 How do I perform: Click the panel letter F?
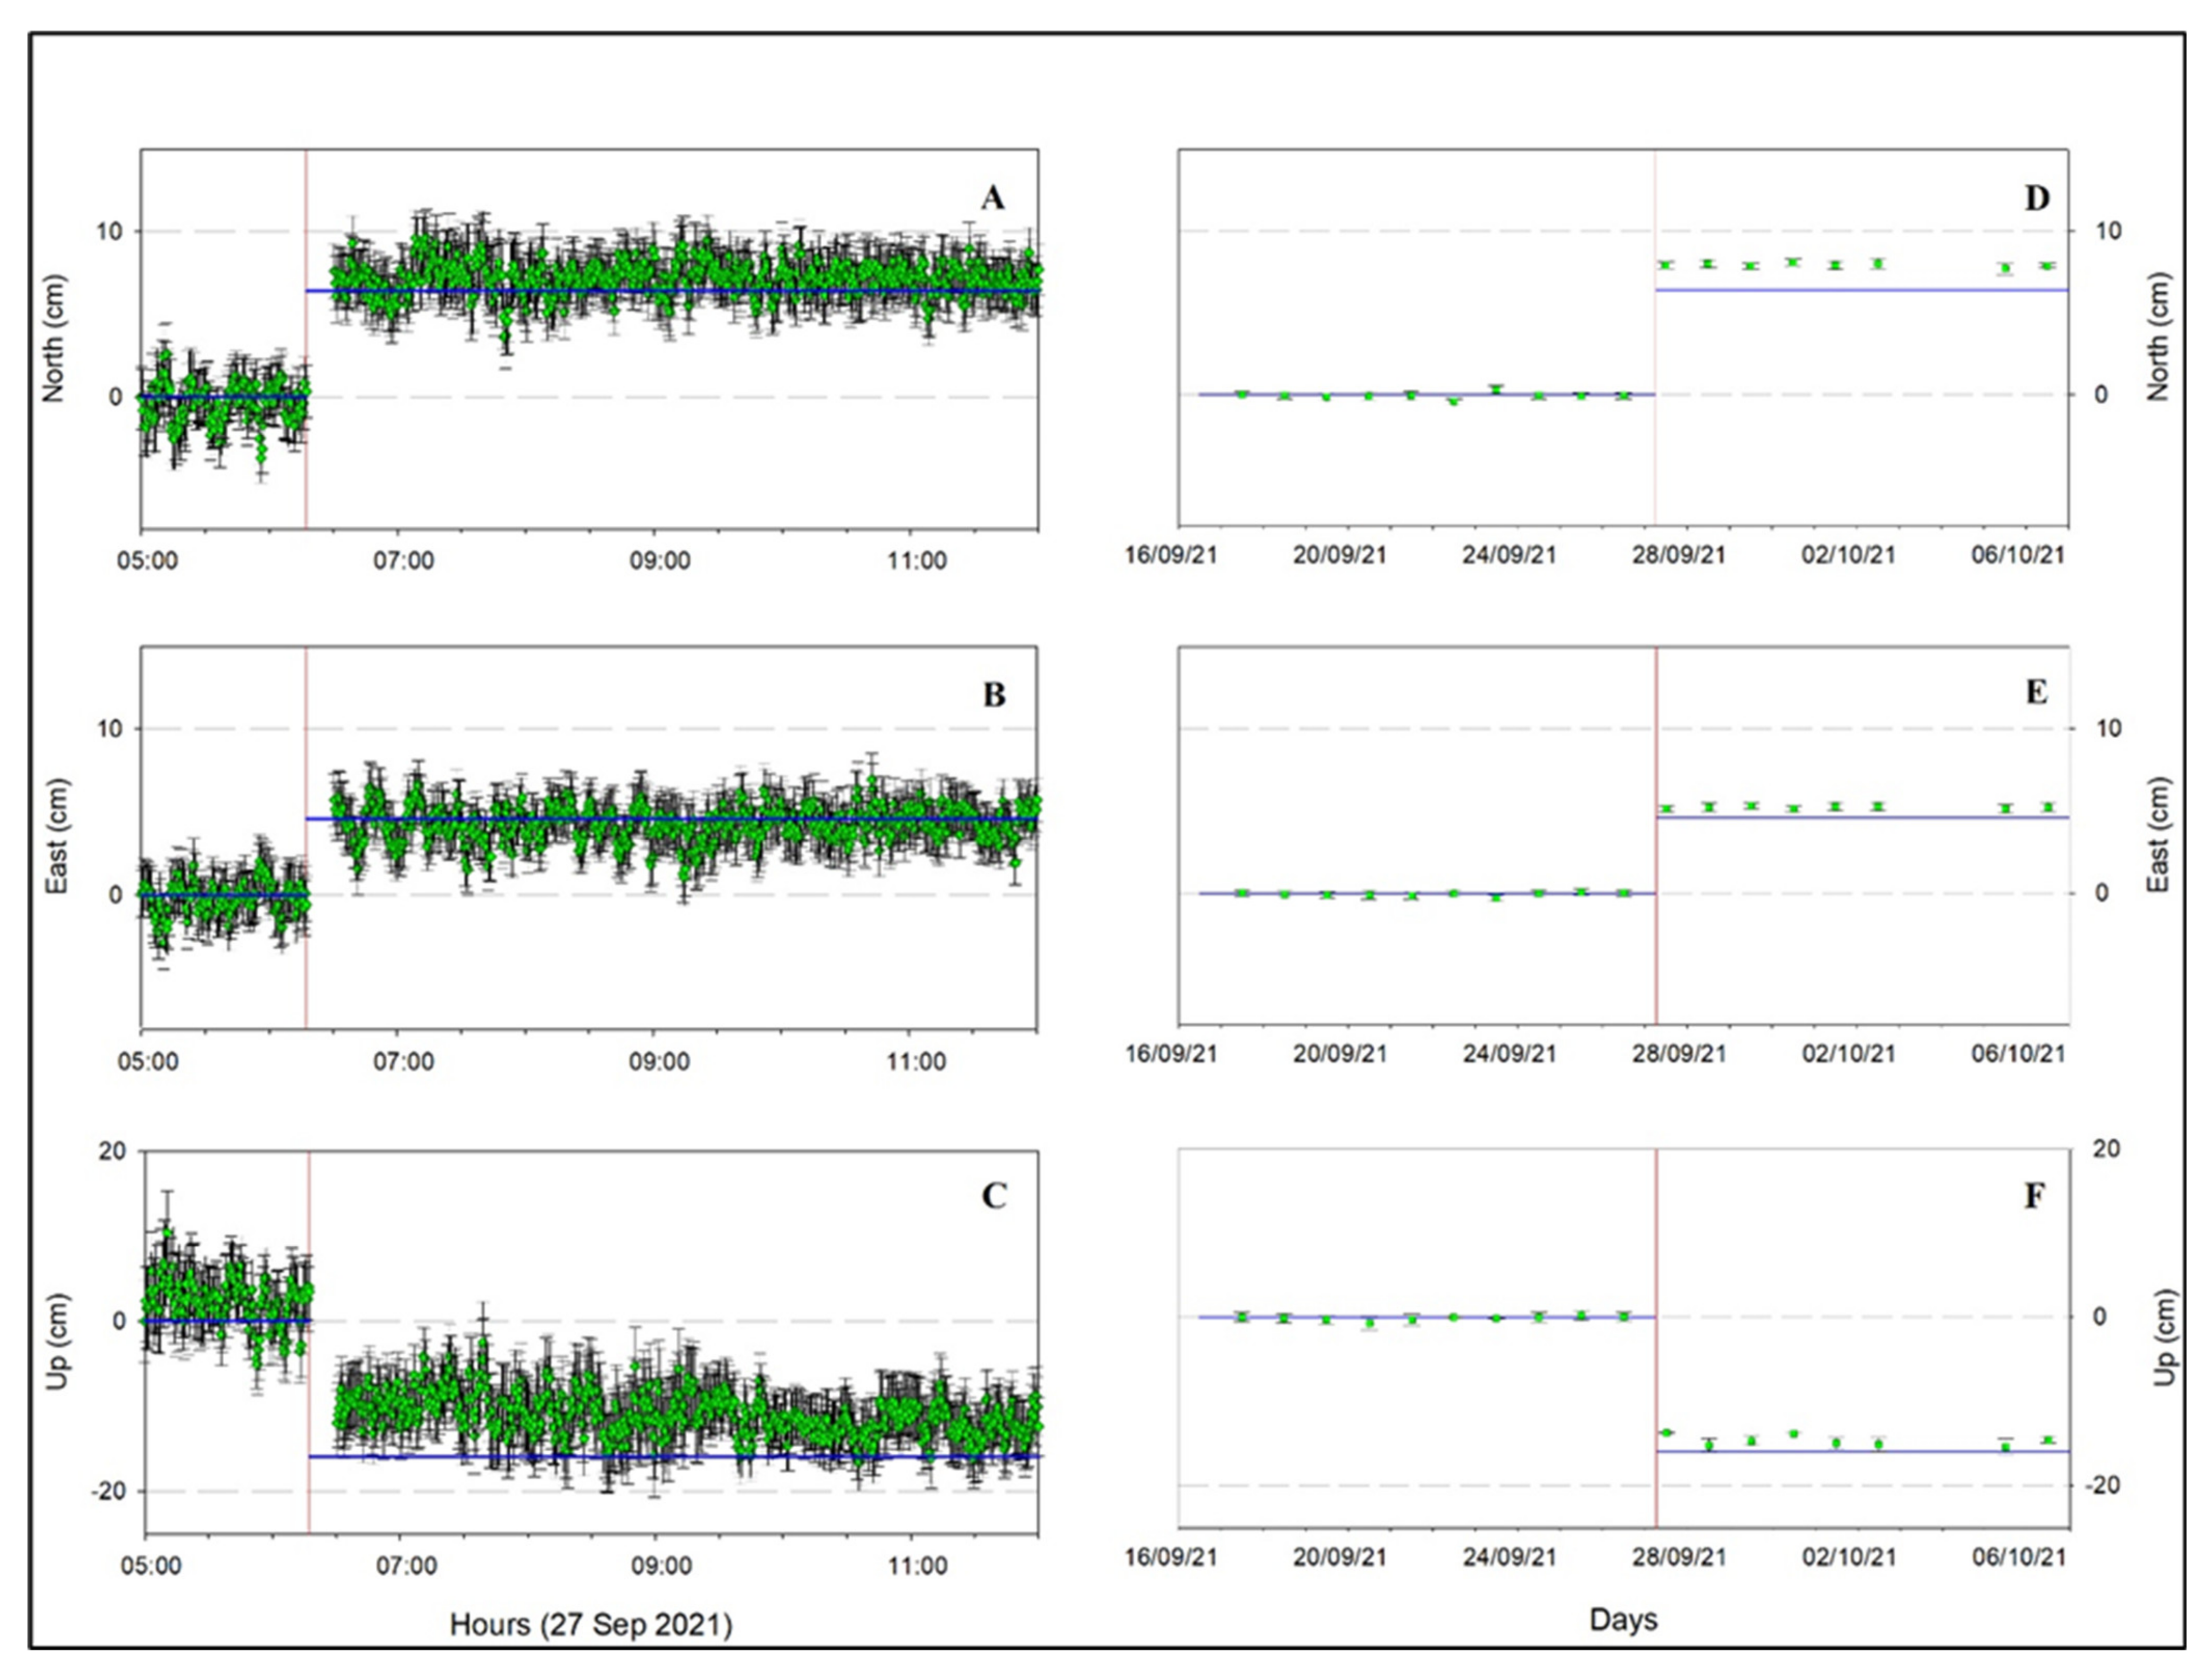point(2035,1196)
